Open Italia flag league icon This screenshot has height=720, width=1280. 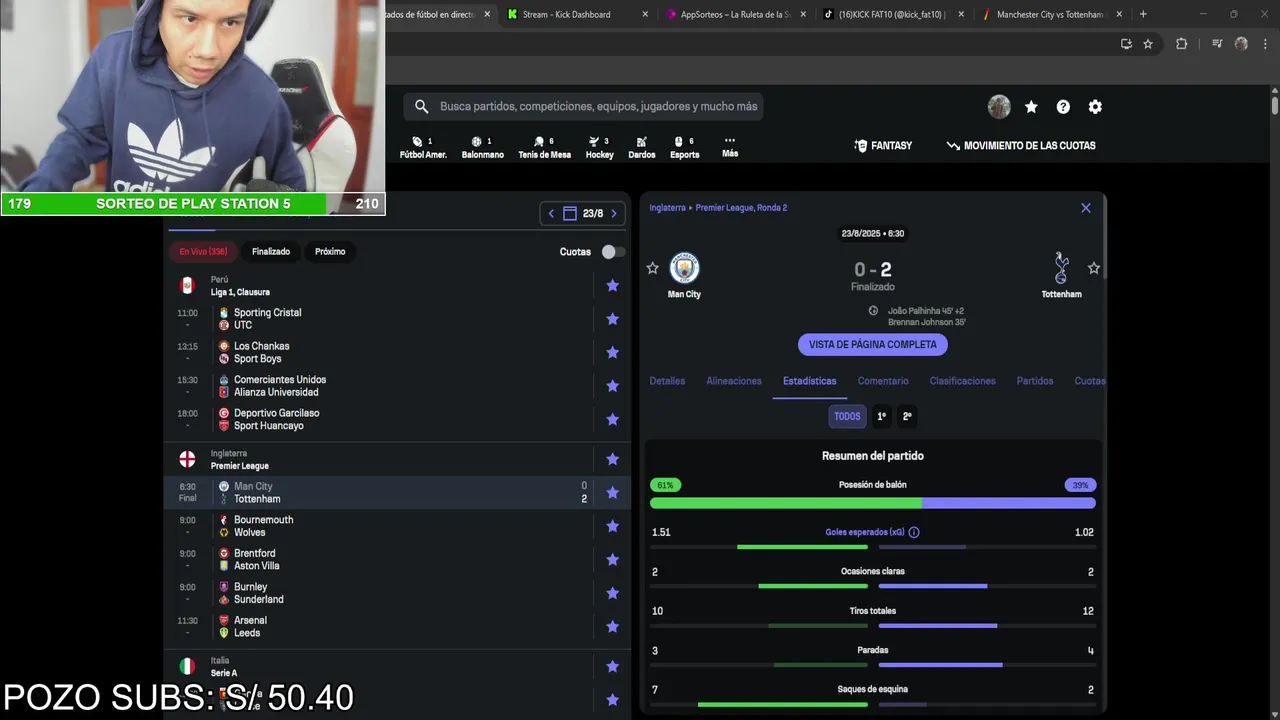[187, 666]
